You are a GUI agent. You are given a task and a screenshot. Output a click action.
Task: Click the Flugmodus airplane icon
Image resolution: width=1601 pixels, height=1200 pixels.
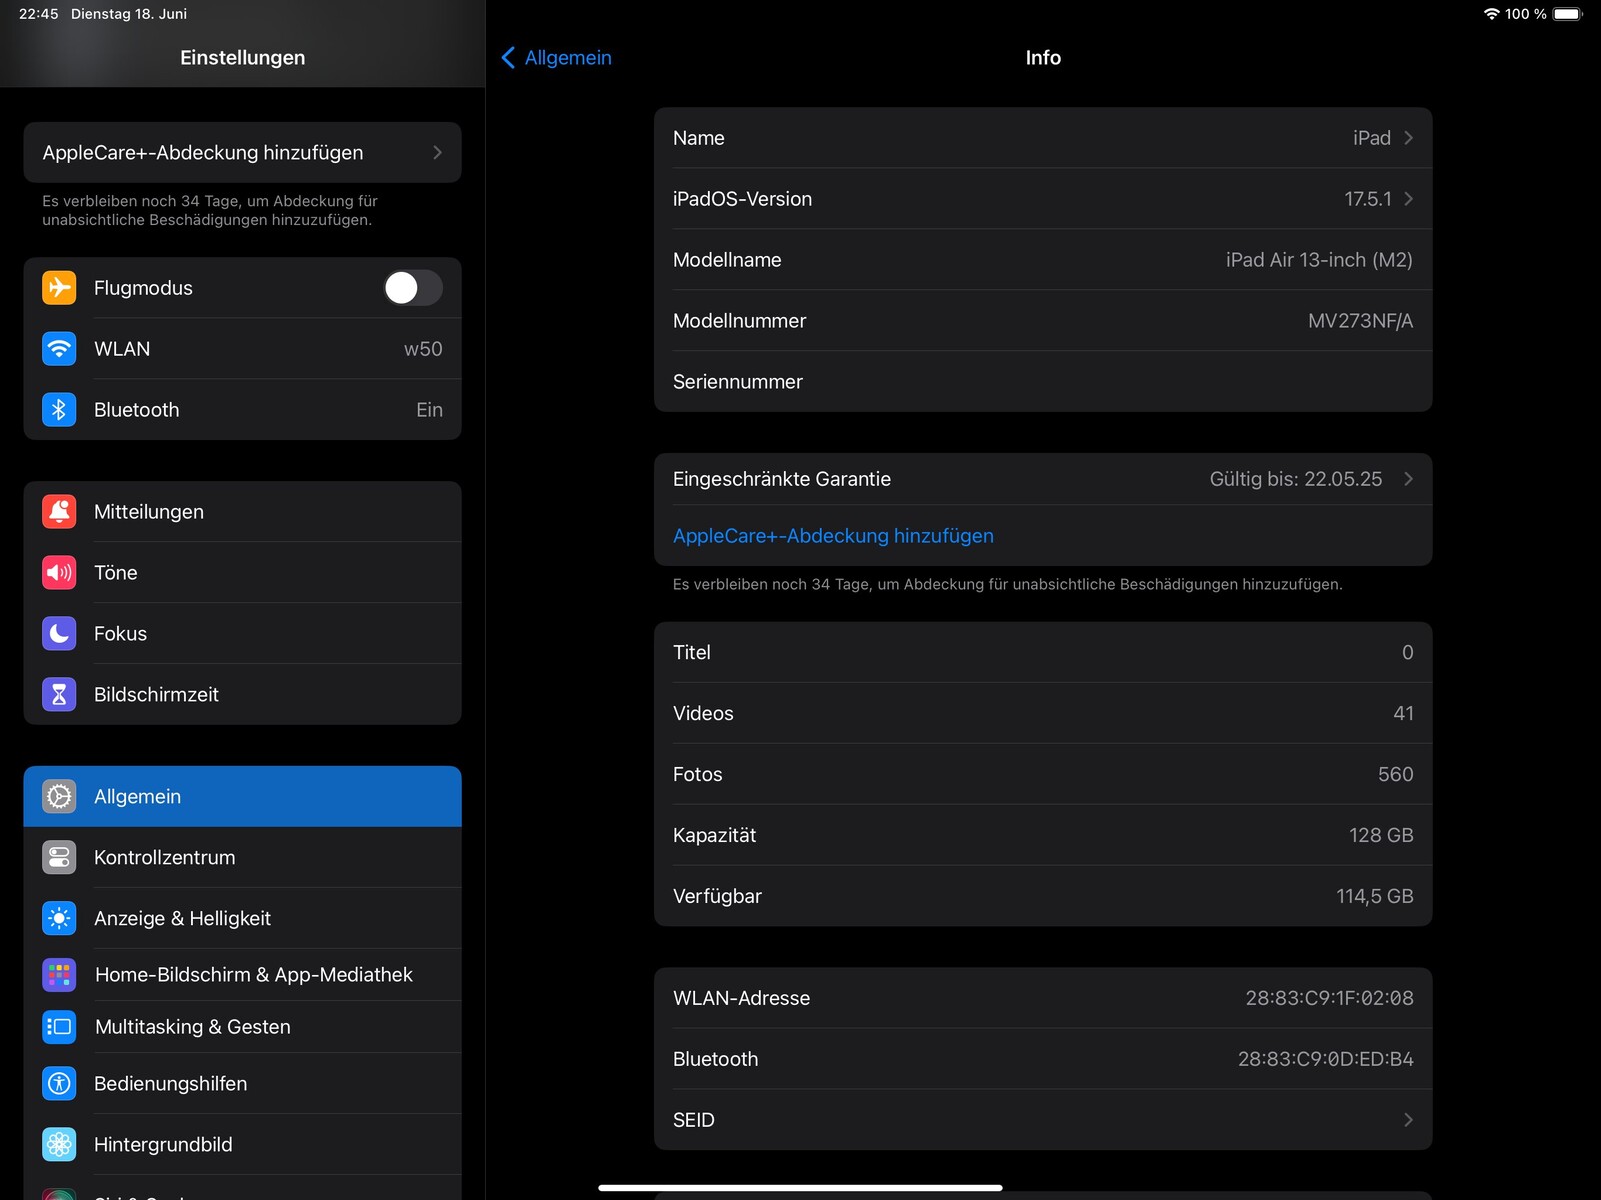[59, 288]
